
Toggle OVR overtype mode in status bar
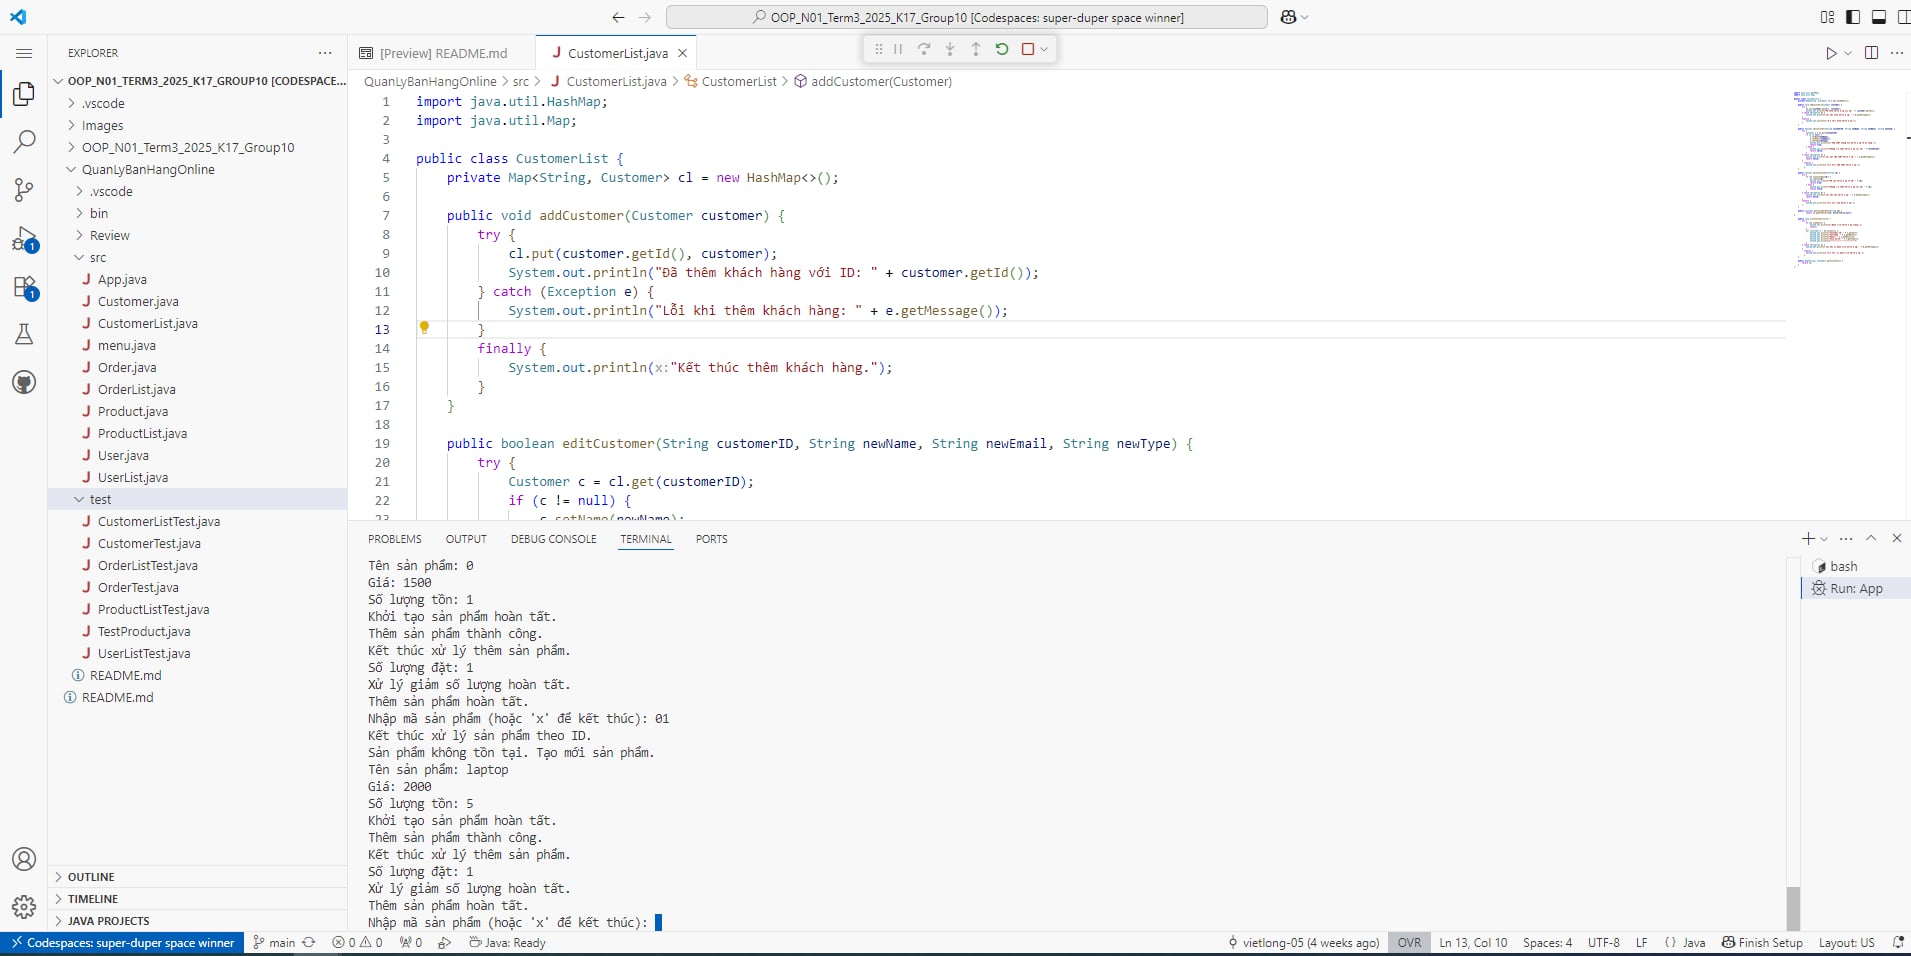tap(1409, 943)
